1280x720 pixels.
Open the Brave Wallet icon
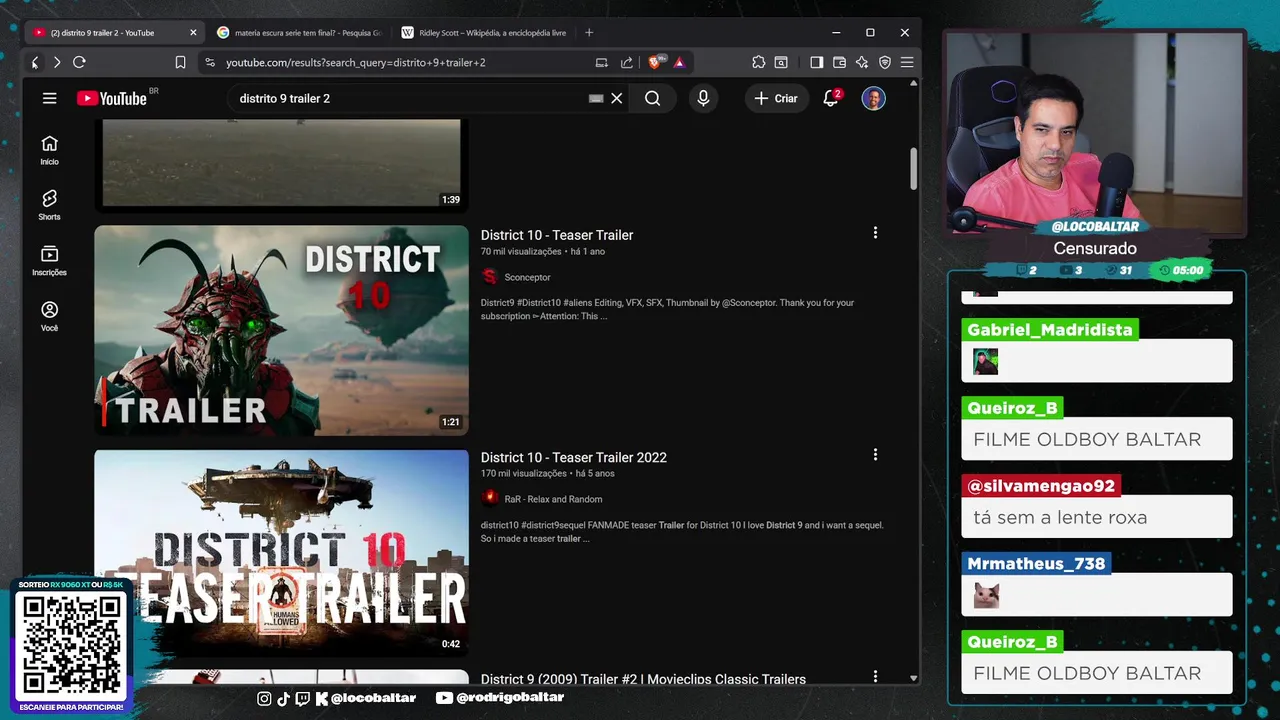coord(839,62)
